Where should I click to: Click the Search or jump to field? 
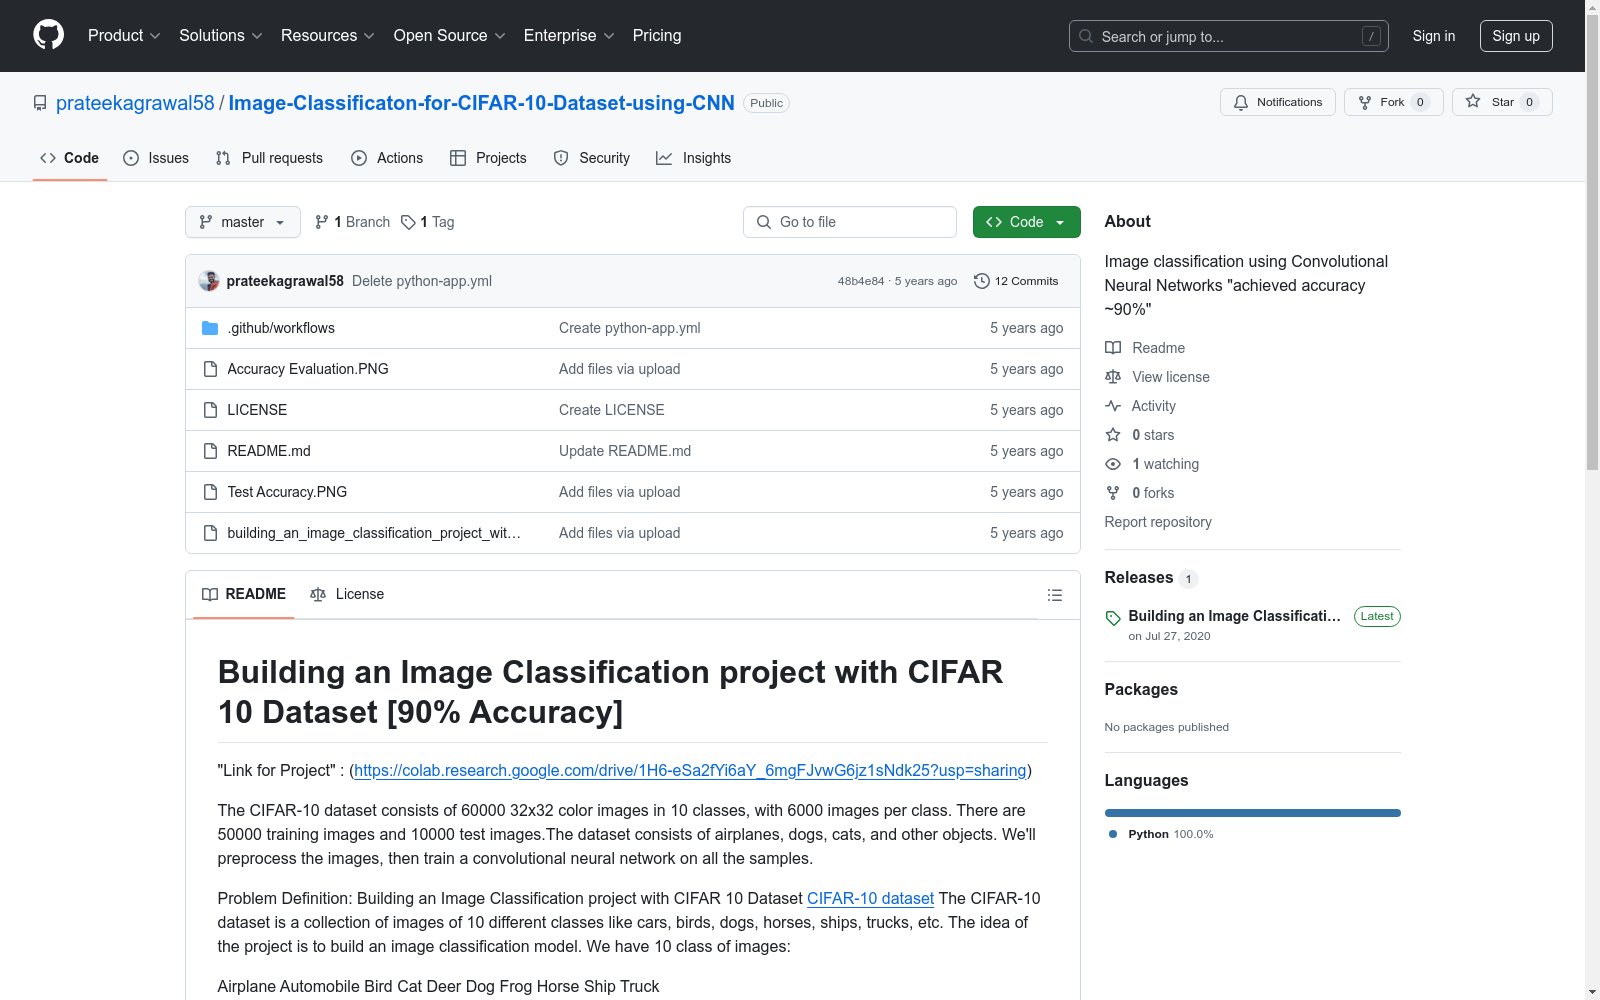tap(1229, 36)
